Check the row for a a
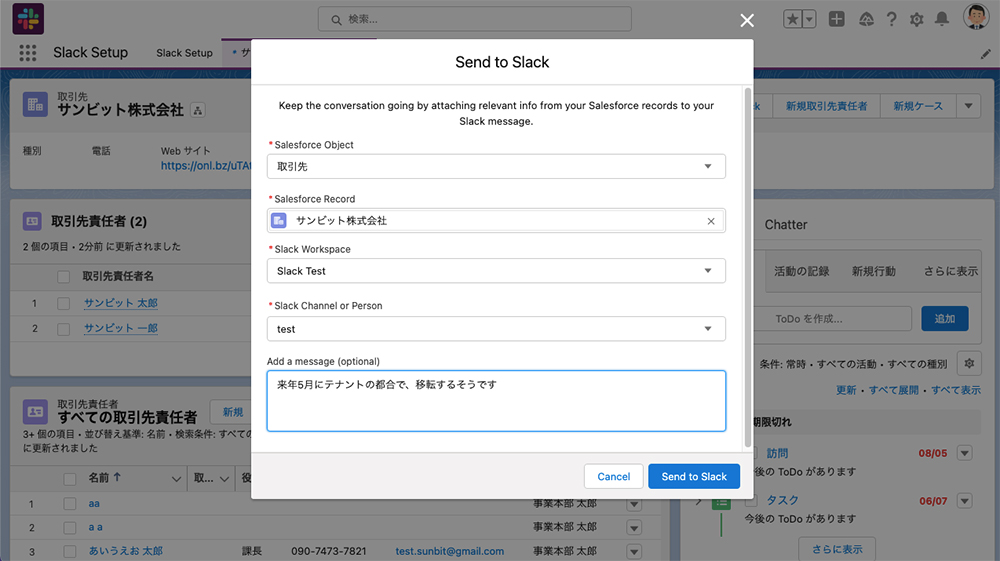 point(70,527)
